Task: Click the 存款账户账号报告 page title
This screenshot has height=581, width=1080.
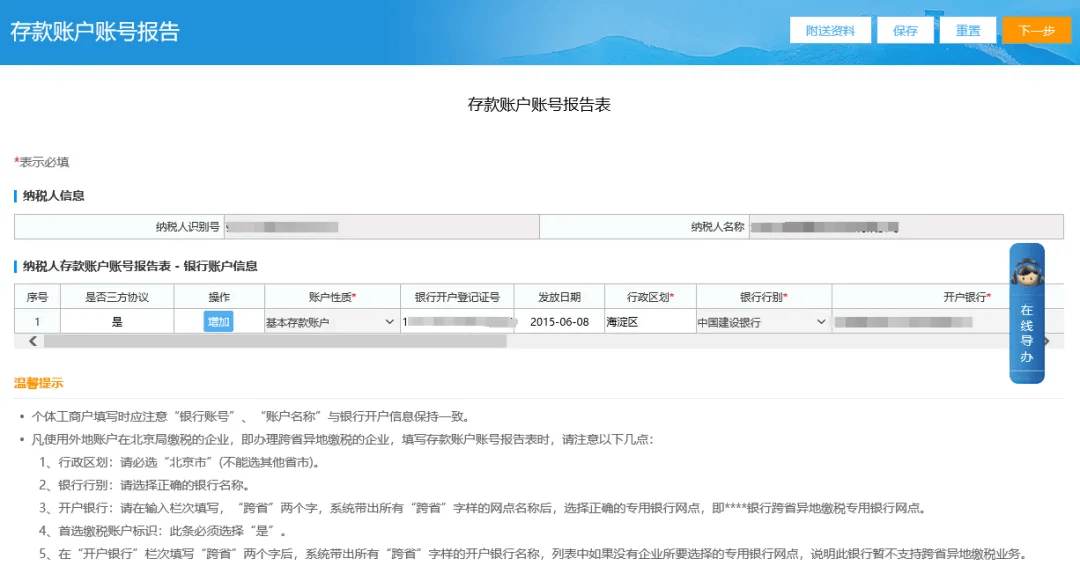Action: pyautogui.click(x=94, y=29)
